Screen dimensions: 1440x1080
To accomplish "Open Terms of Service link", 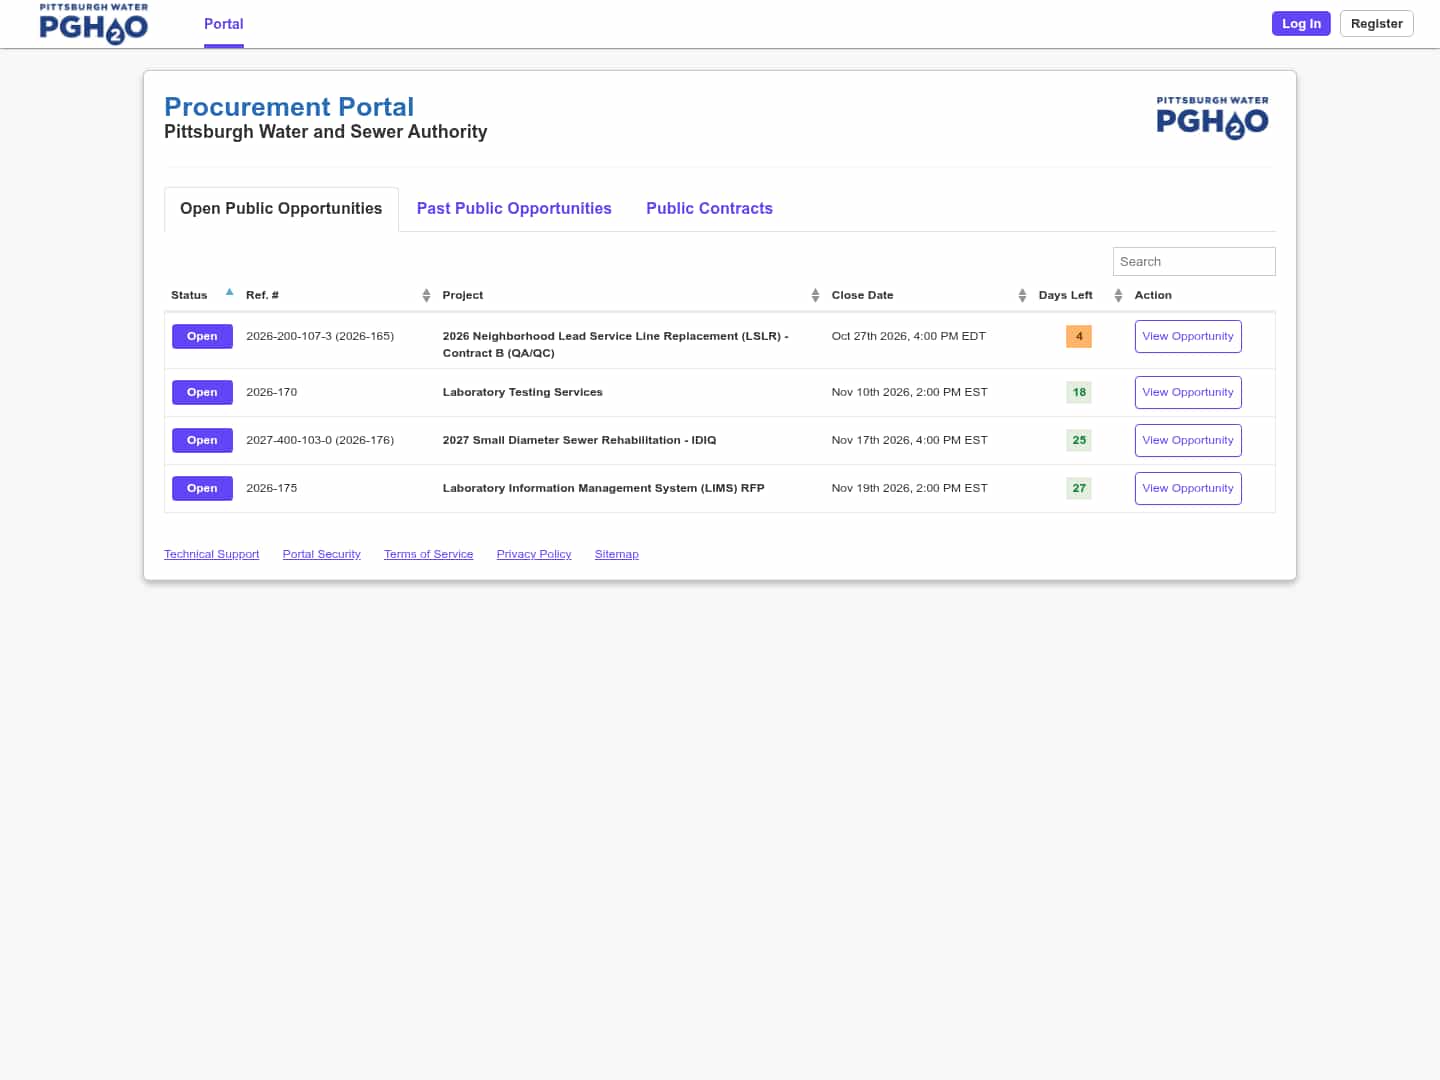I will [428, 554].
